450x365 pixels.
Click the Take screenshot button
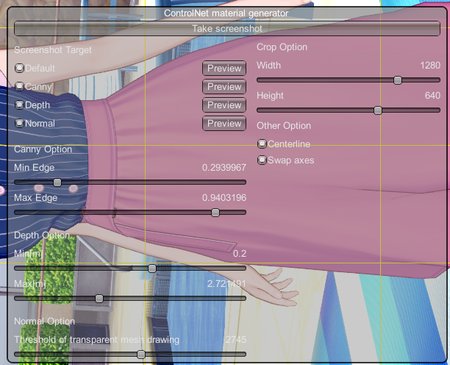(227, 29)
